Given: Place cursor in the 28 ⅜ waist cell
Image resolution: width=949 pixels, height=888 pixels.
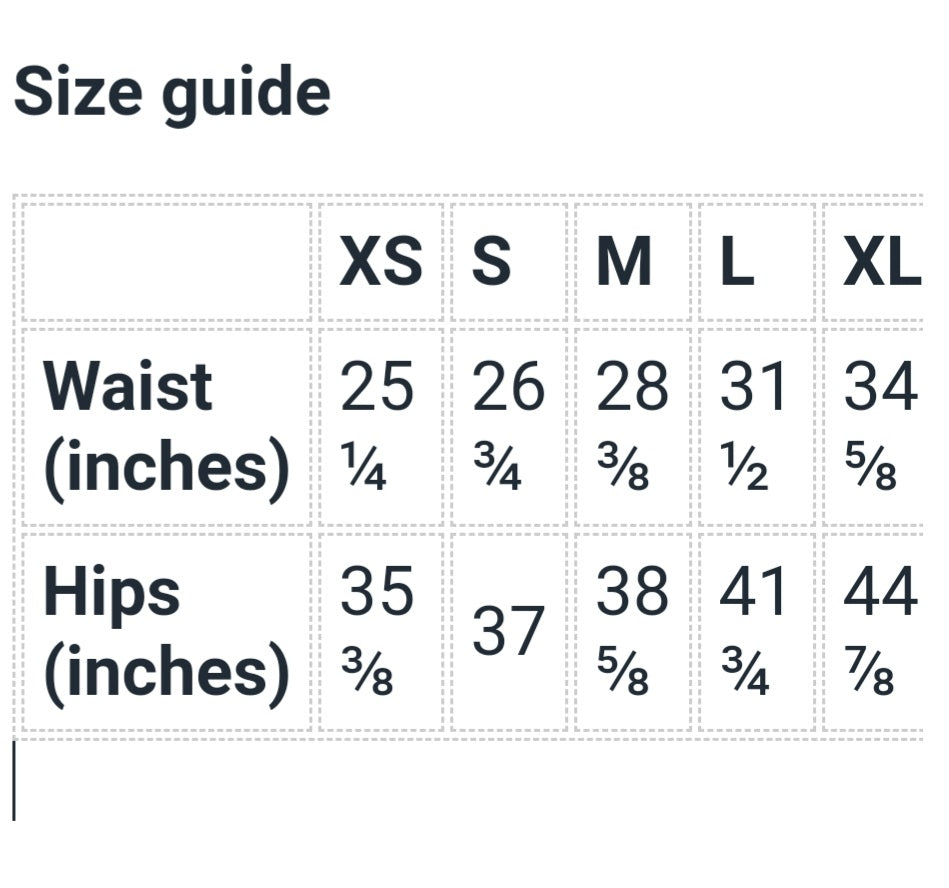Looking at the screenshot, I should click(633, 427).
